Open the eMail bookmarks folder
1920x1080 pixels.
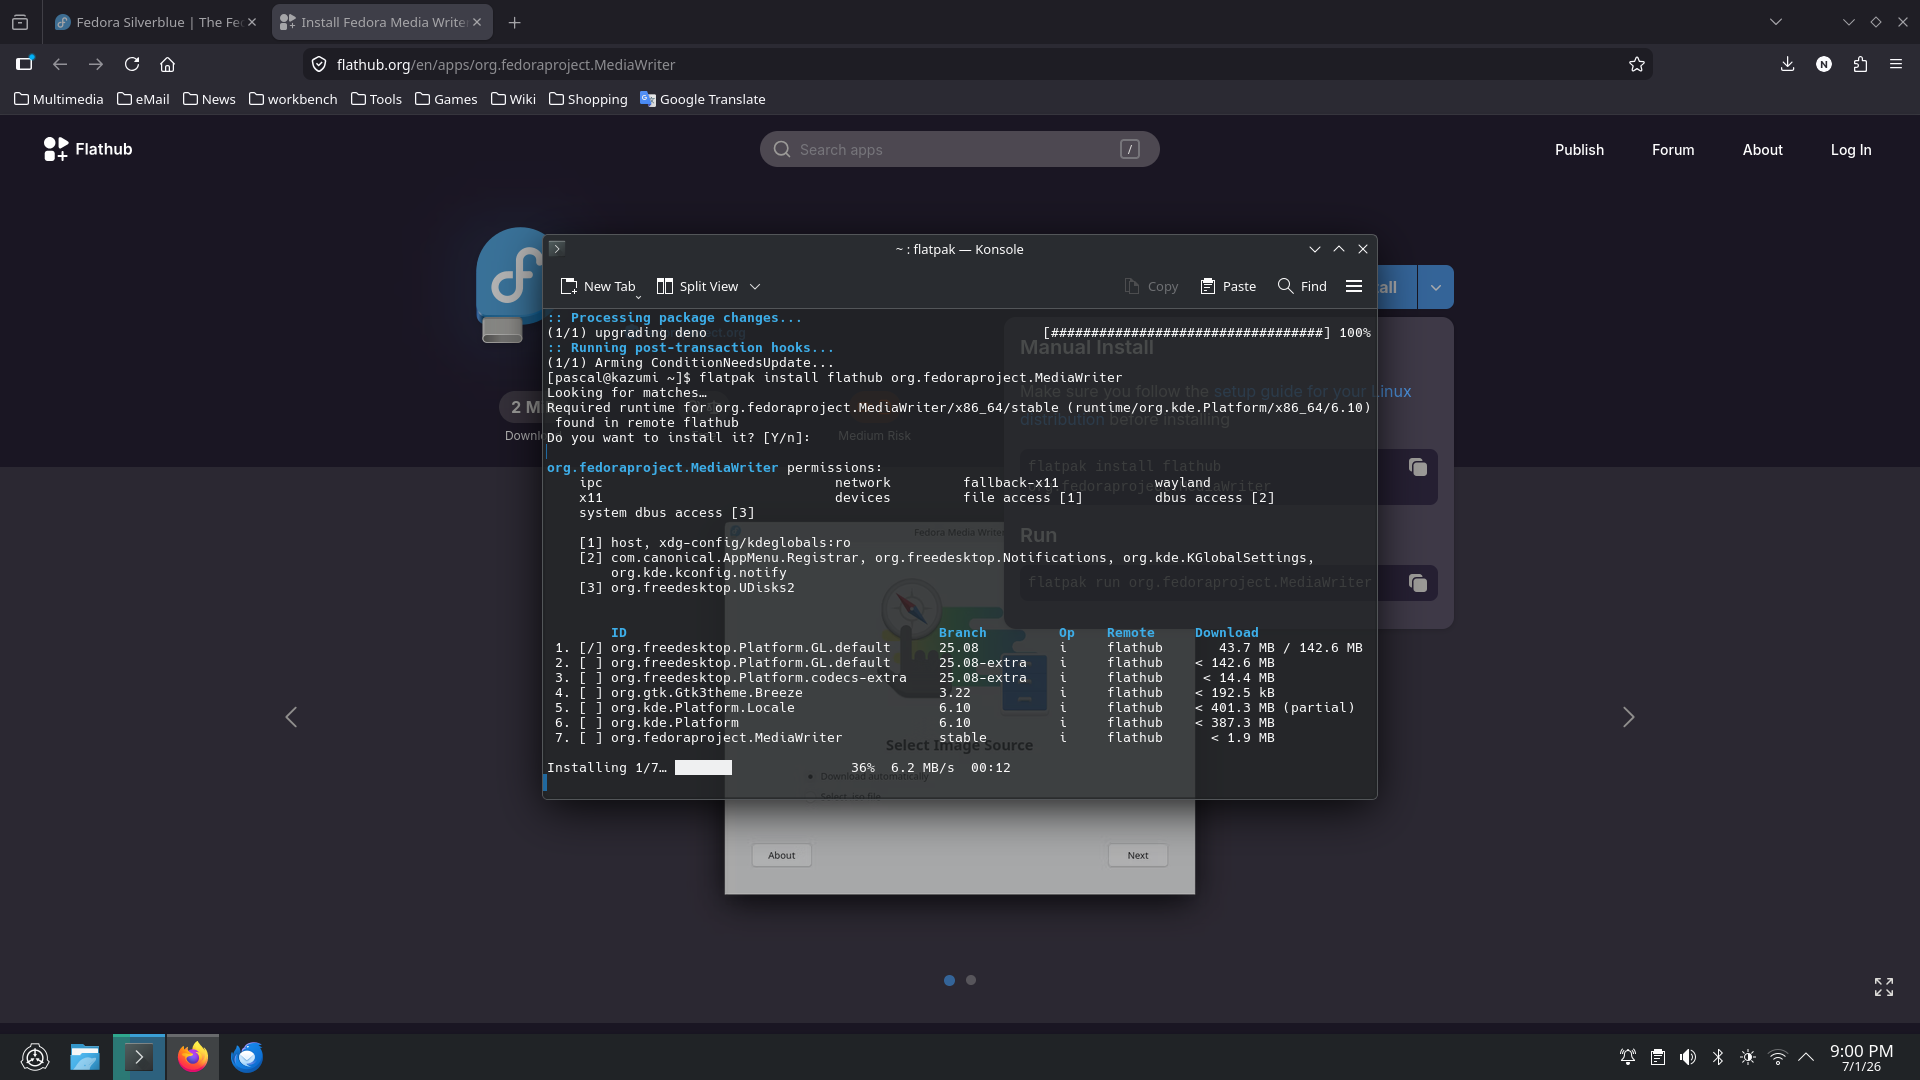(143, 99)
